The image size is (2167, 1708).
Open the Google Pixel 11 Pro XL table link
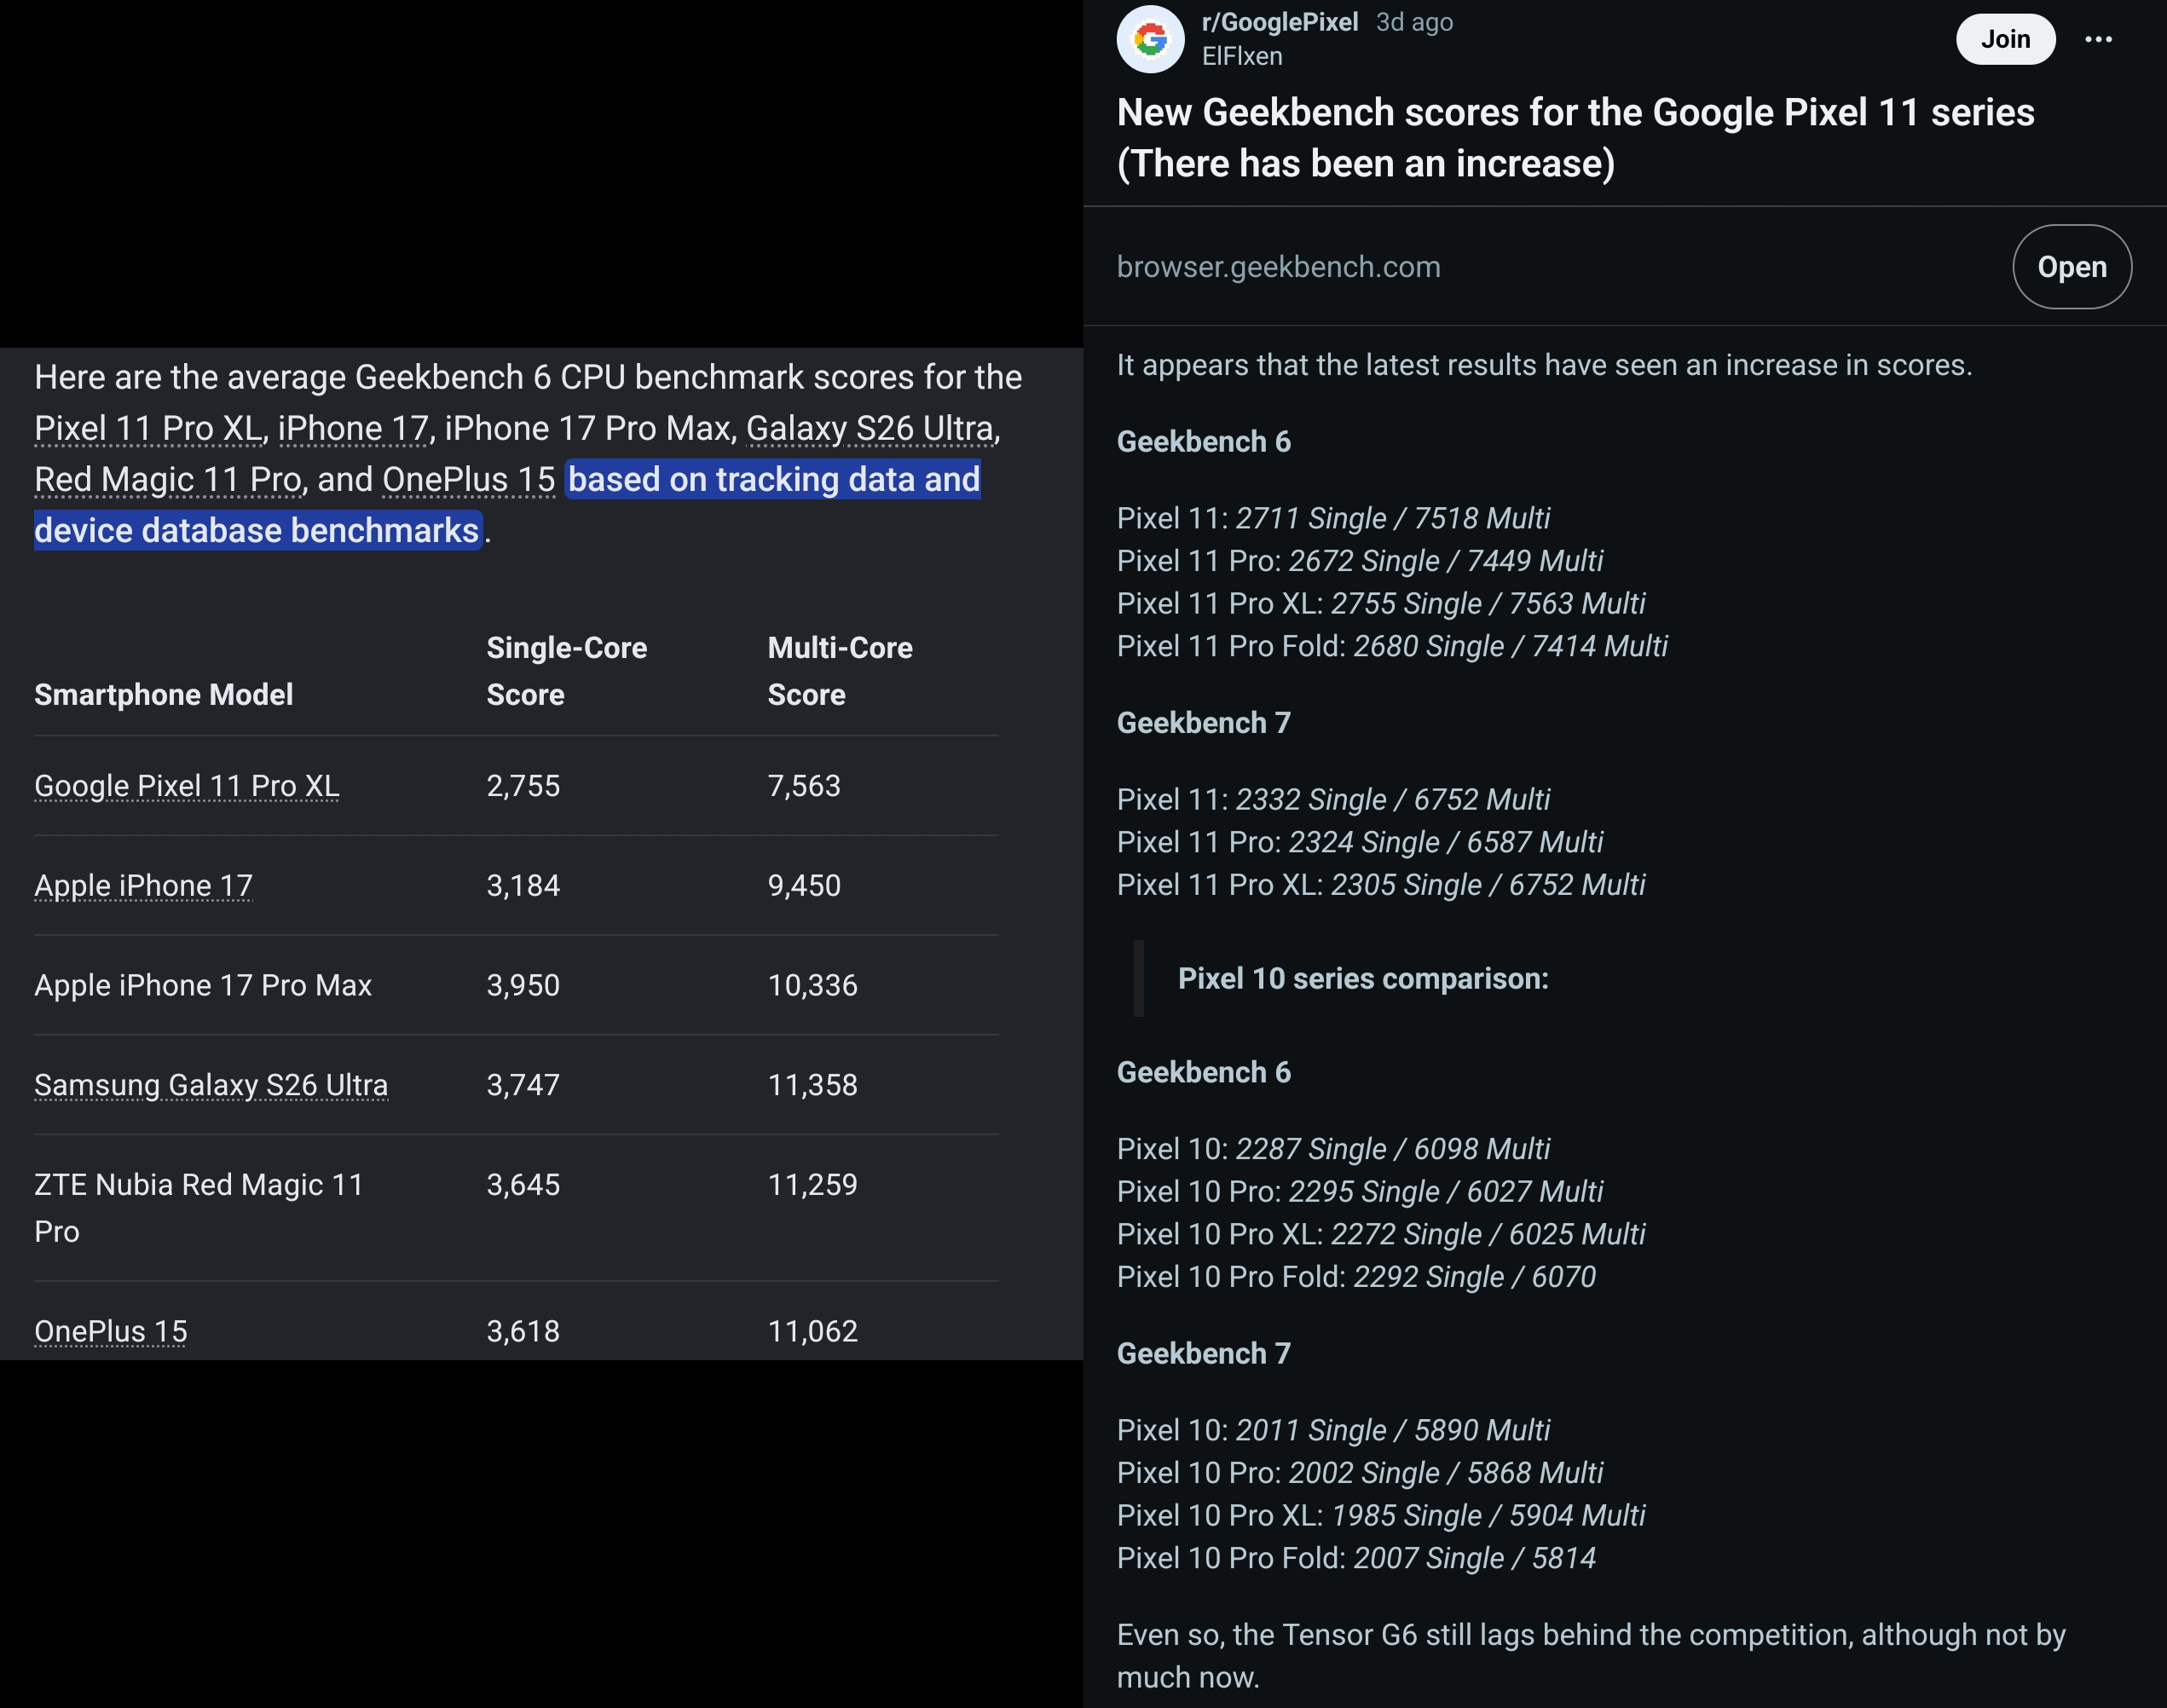click(186, 786)
